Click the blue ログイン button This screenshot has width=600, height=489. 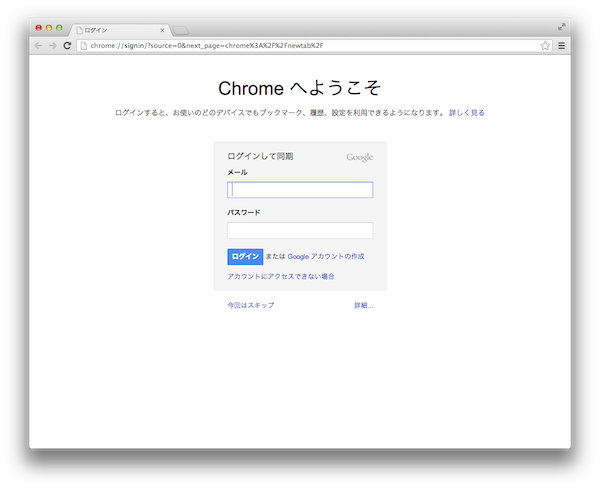(245, 256)
